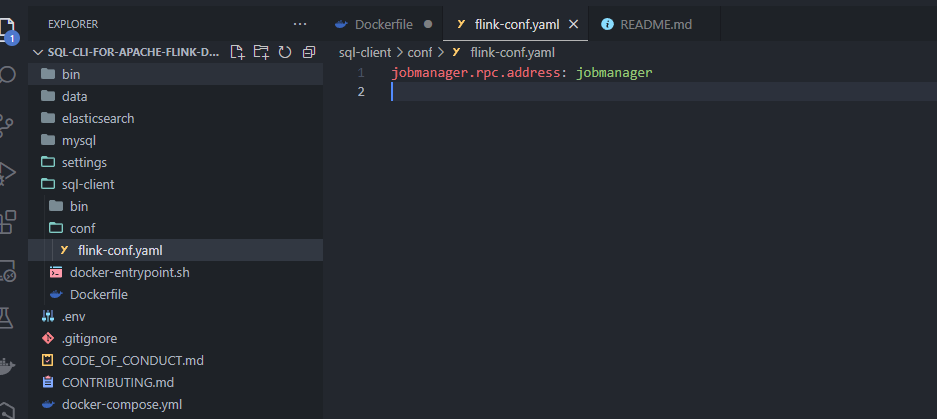This screenshot has height=419, width=937.
Task: Open Dockerfile in the sql-client folder
Action: coord(175,295)
